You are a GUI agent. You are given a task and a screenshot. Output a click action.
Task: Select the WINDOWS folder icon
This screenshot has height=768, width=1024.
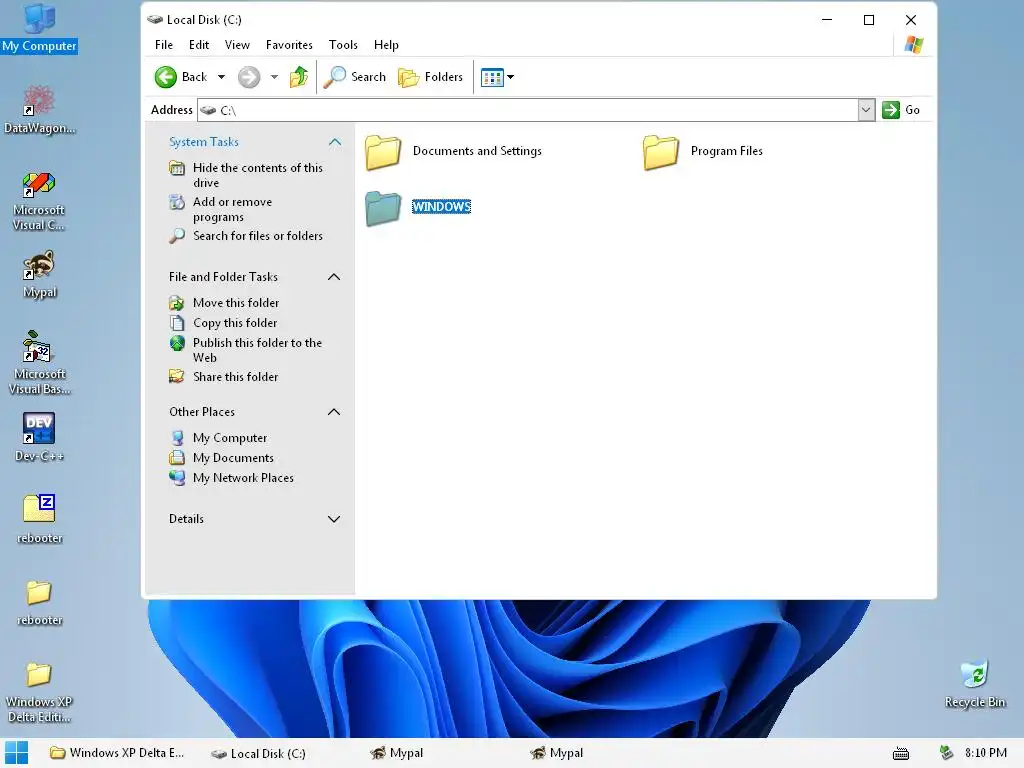pos(383,208)
